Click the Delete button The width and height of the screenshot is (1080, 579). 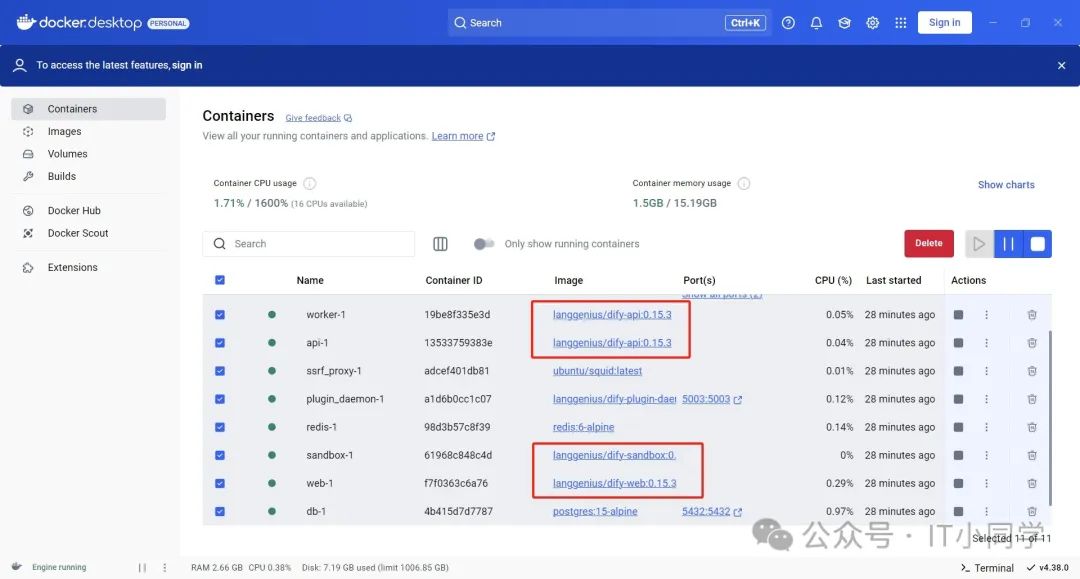[x=928, y=243]
